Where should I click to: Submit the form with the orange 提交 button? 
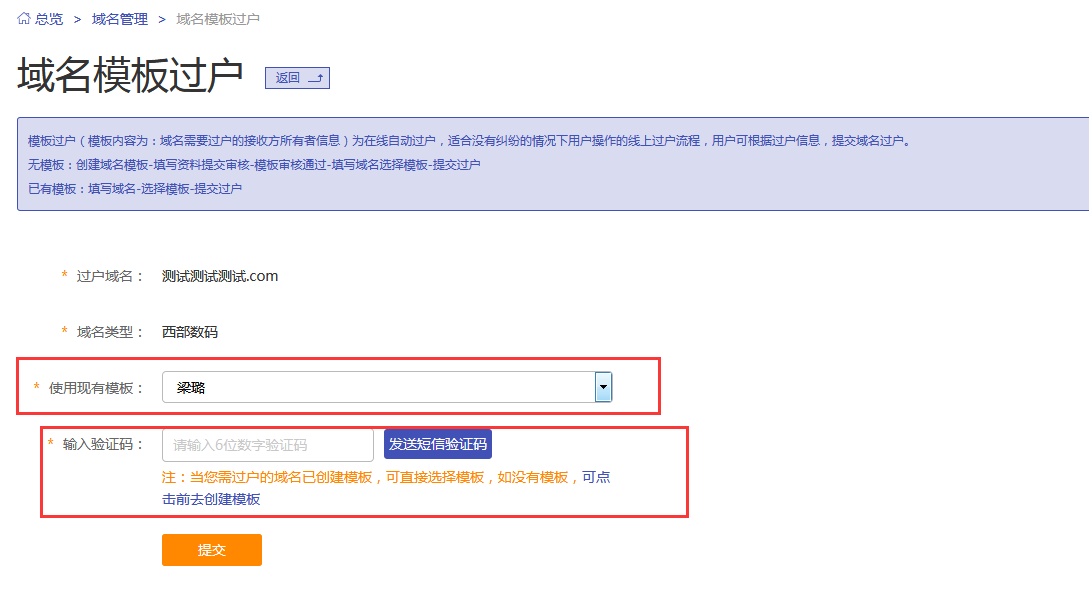(212, 550)
